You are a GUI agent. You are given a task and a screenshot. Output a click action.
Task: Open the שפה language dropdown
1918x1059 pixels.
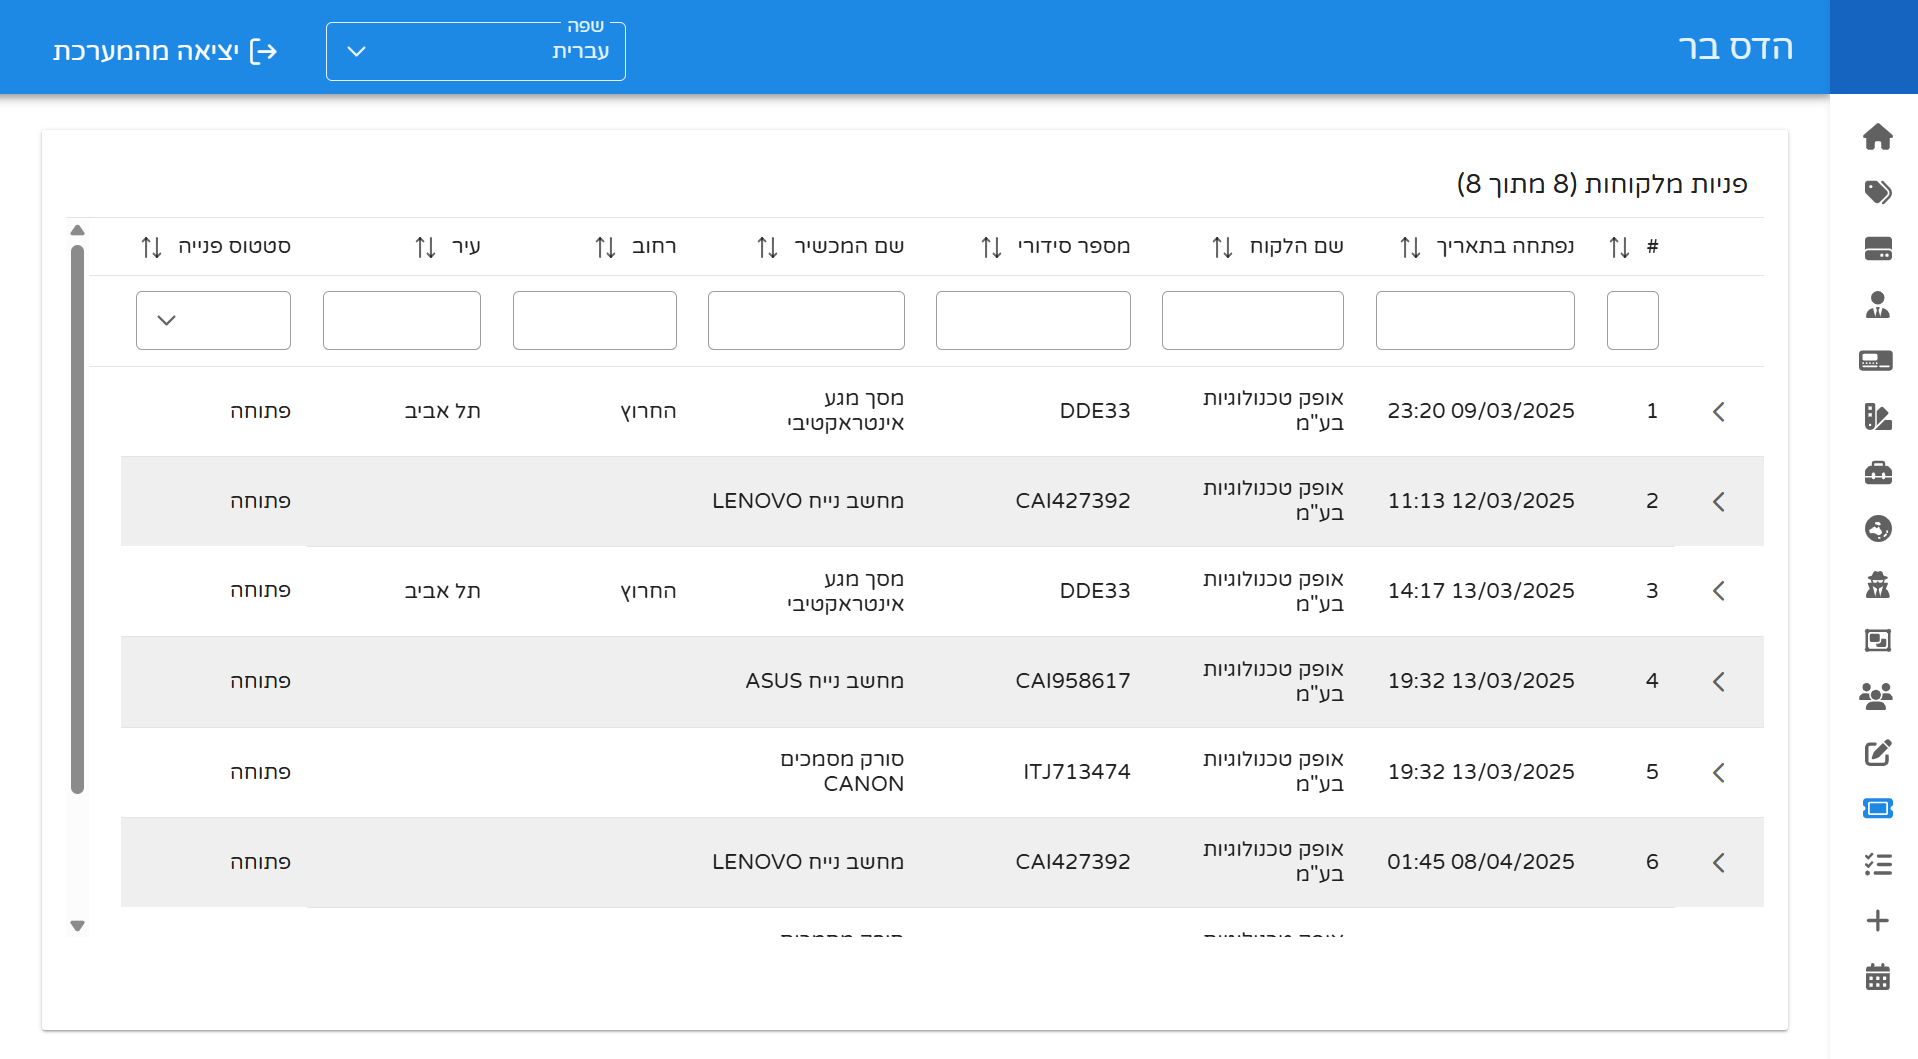pyautogui.click(x=476, y=51)
